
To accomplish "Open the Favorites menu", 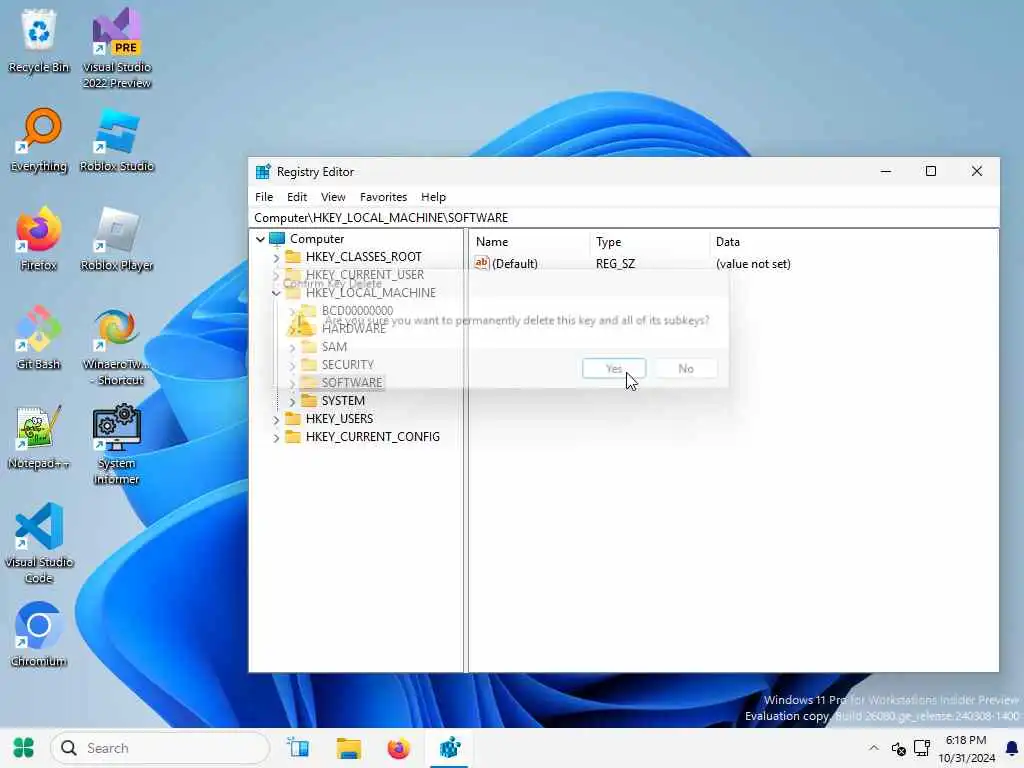I will tap(383, 197).
